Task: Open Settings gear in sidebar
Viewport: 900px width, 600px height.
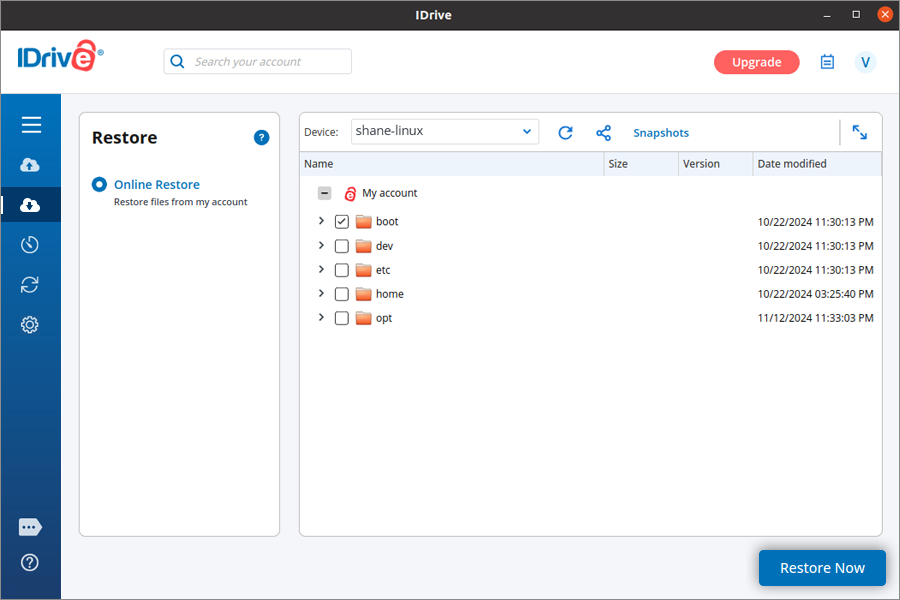Action: [30, 325]
